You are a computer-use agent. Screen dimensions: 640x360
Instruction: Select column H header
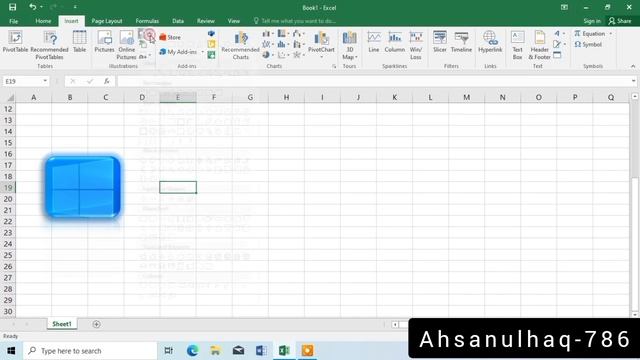point(286,98)
